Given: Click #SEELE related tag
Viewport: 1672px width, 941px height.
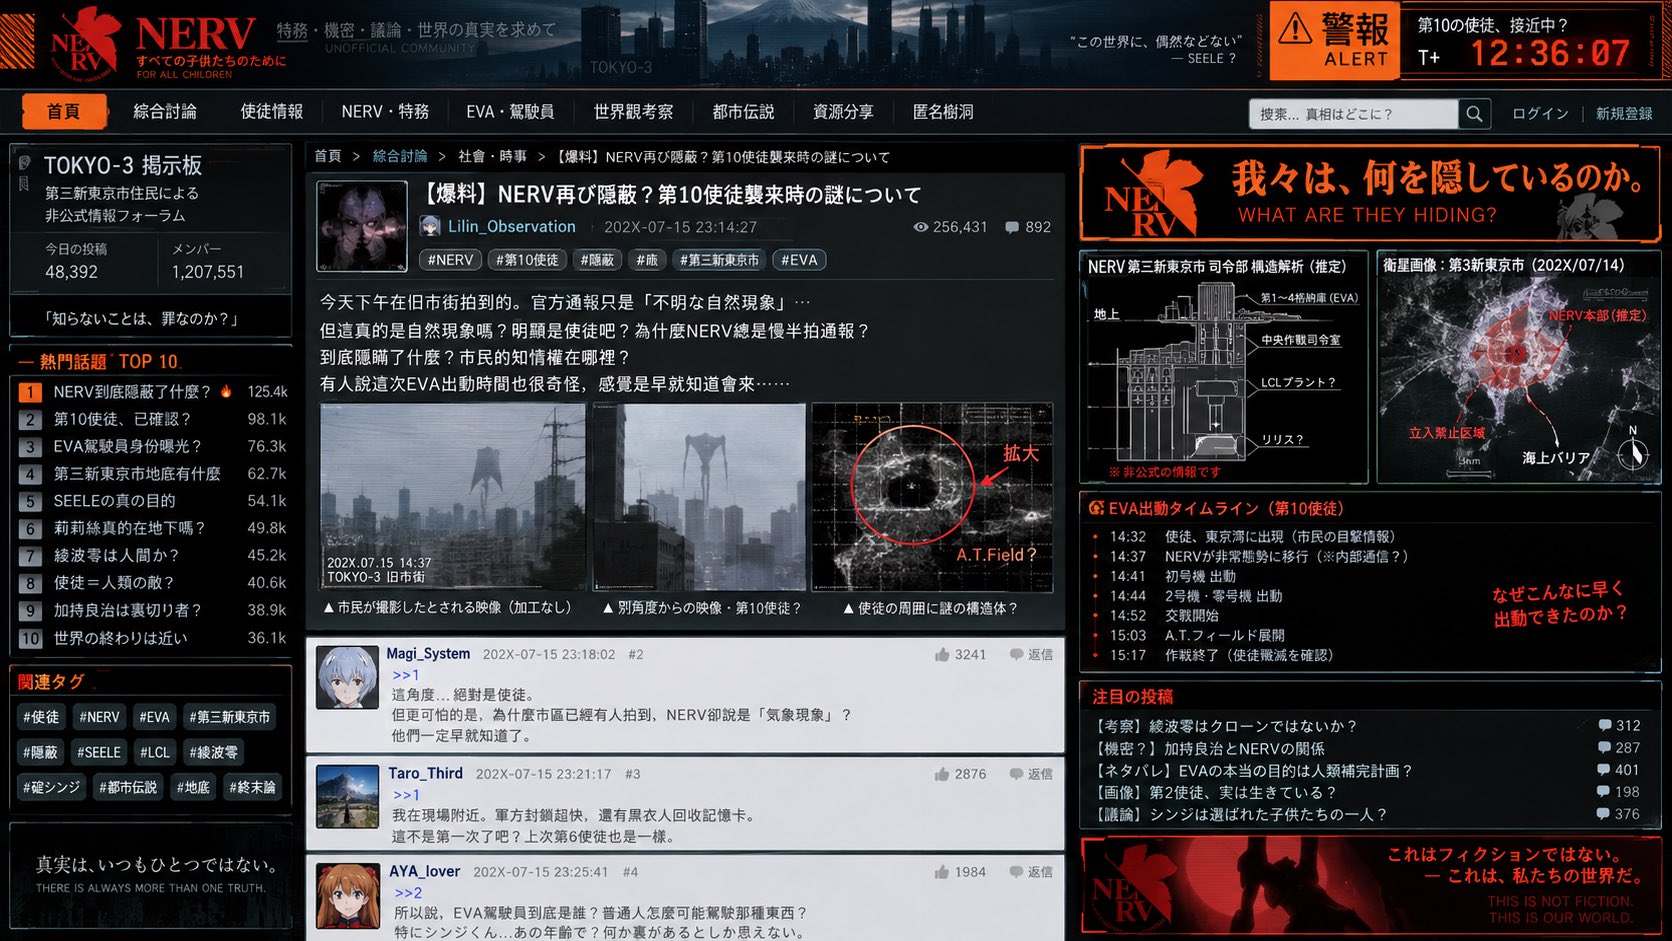Looking at the screenshot, I should [x=99, y=752].
